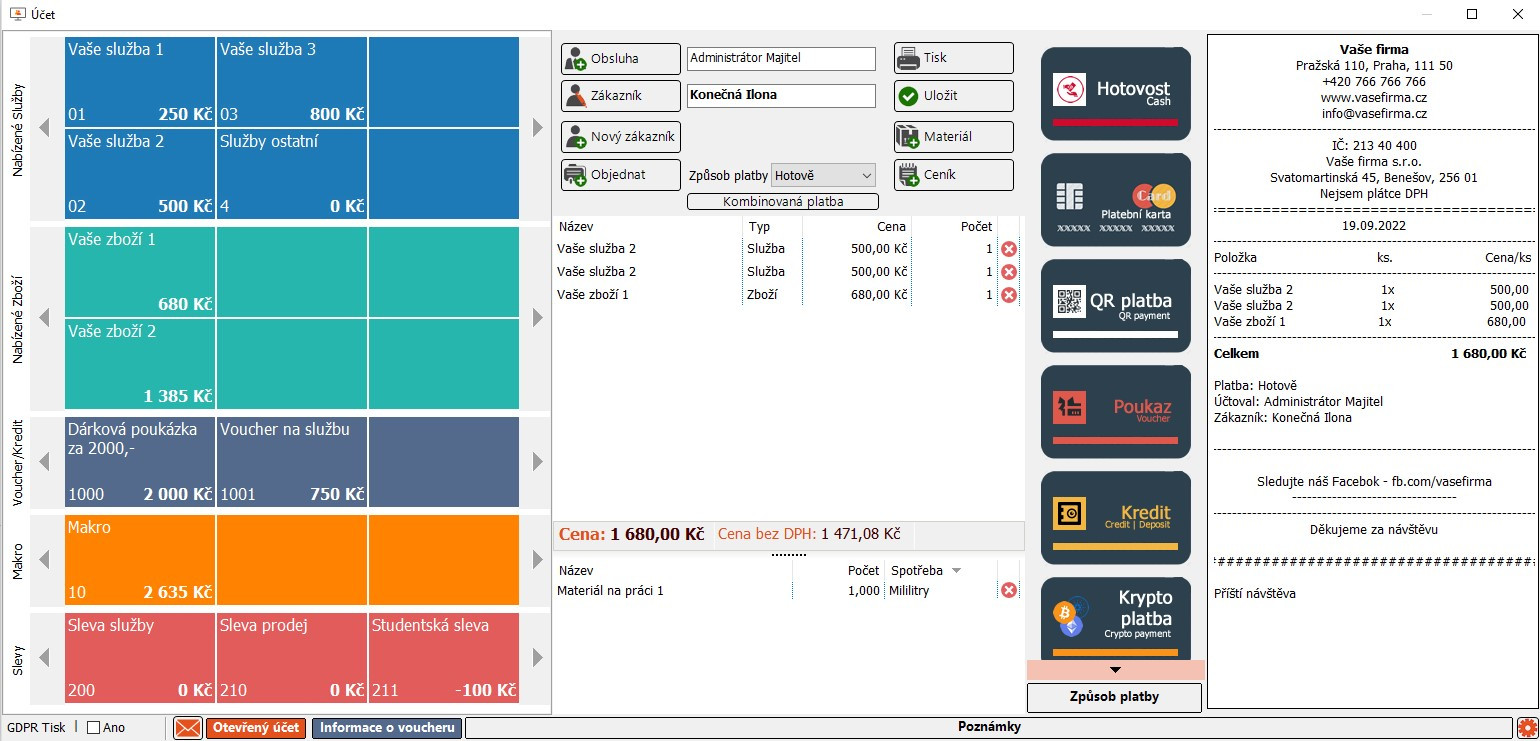
Task: Add Vaše služba 1 for 250 Kč
Action: 140,82
